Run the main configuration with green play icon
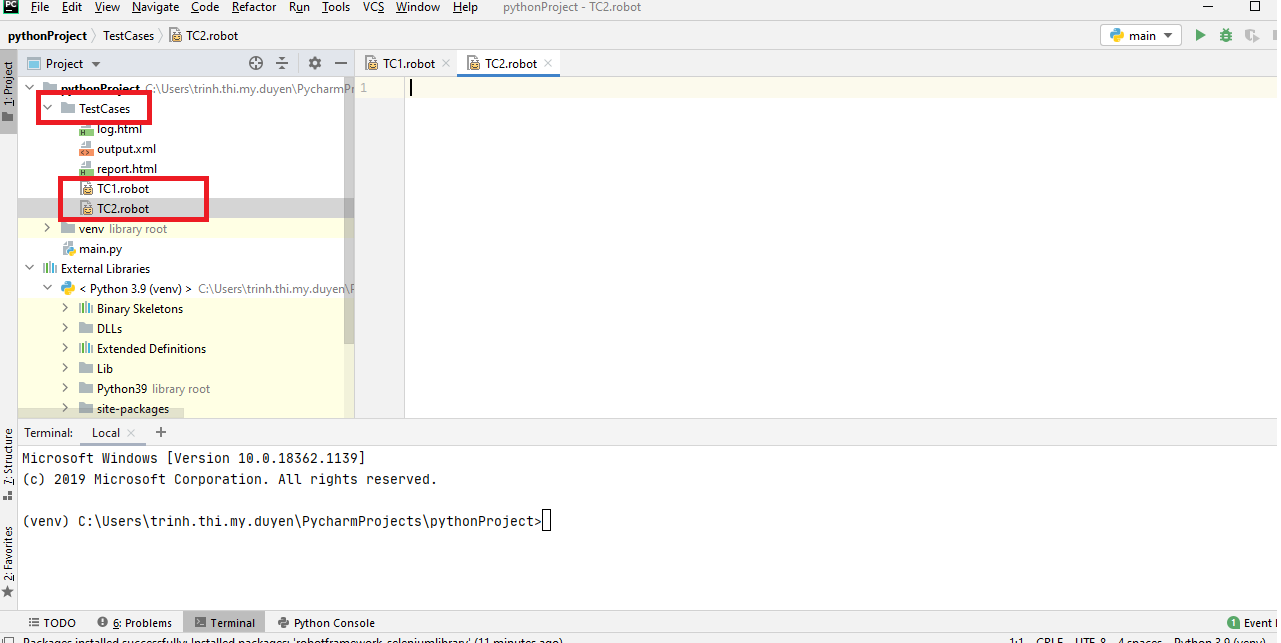 (x=1200, y=35)
